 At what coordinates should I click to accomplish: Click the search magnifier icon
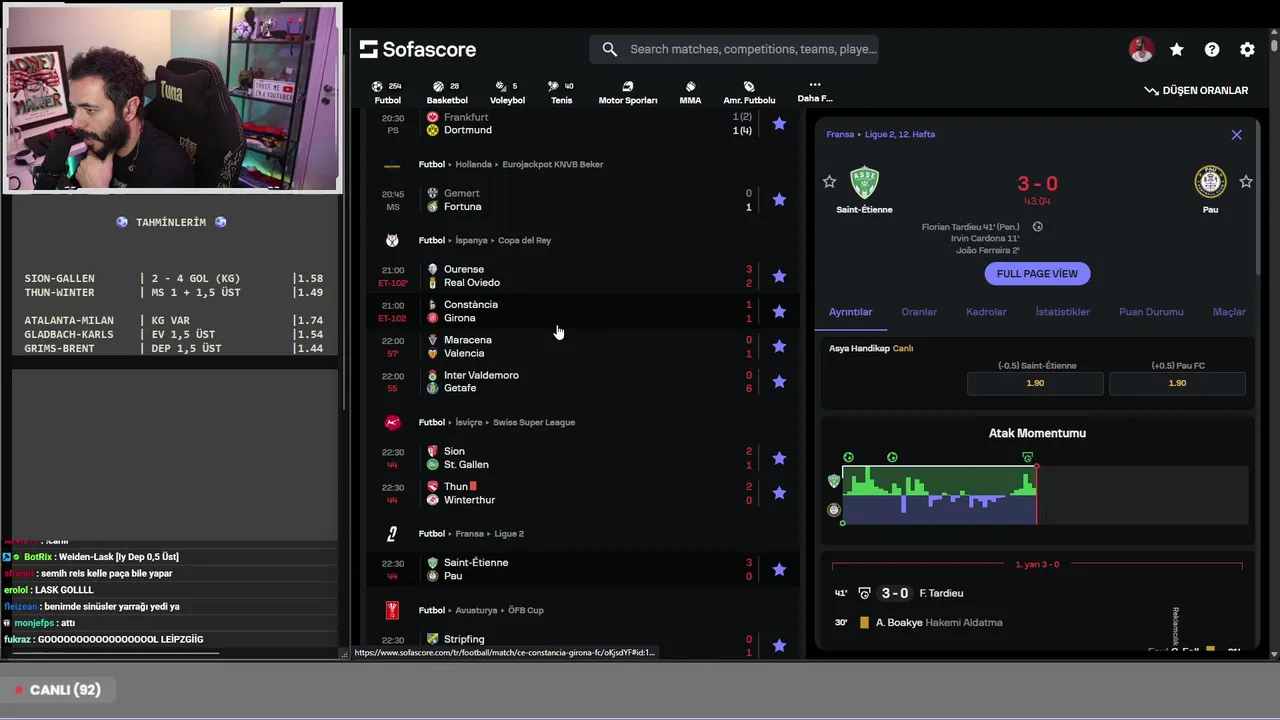(610, 49)
